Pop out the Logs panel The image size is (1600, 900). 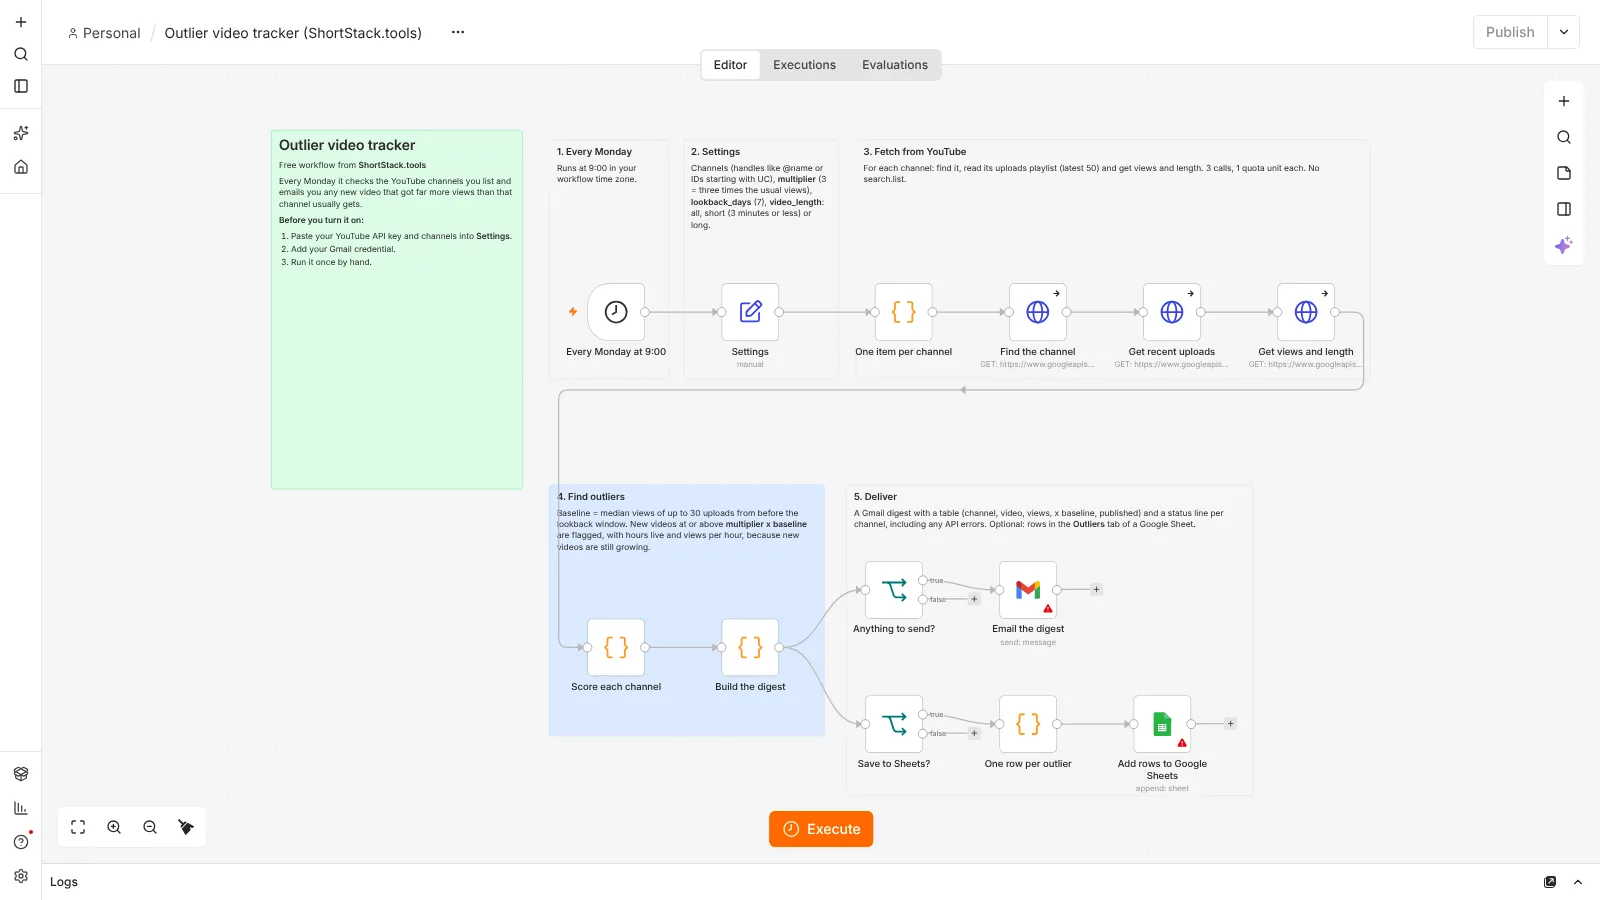[x=1550, y=882]
